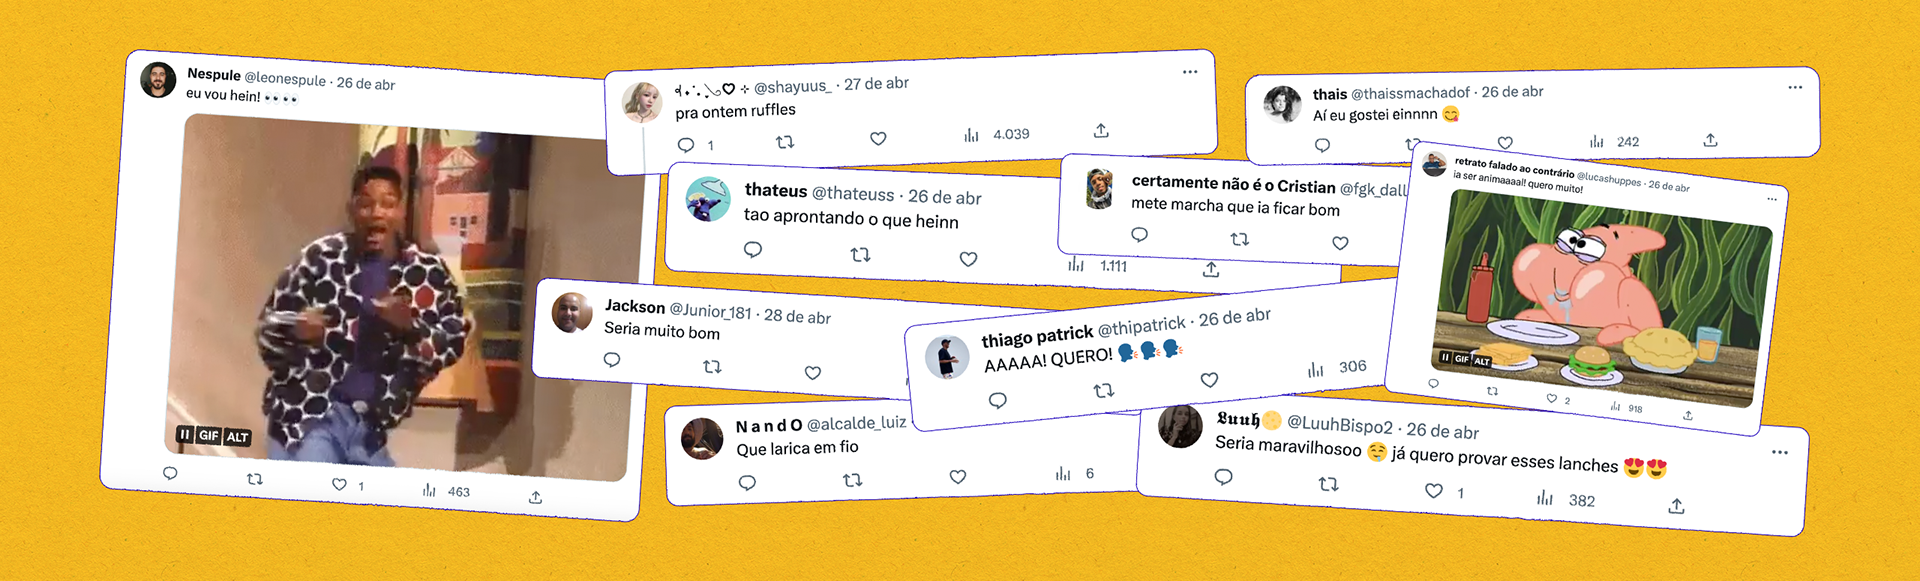Screen dimensions: 1920x581
Task: Open the @leonespule profile handle
Action: click(285, 78)
